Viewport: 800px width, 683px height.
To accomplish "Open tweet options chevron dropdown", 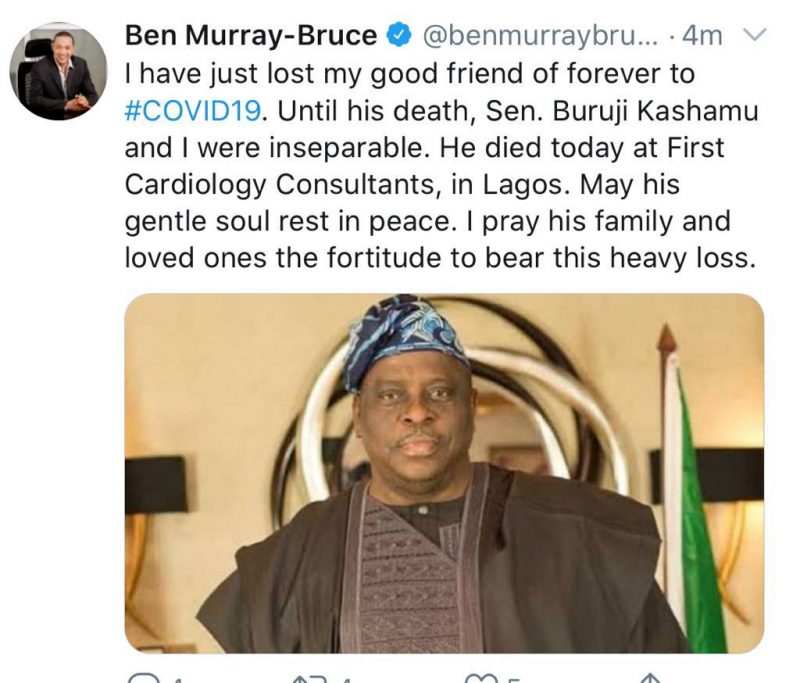I will pyautogui.click(x=755, y=36).
